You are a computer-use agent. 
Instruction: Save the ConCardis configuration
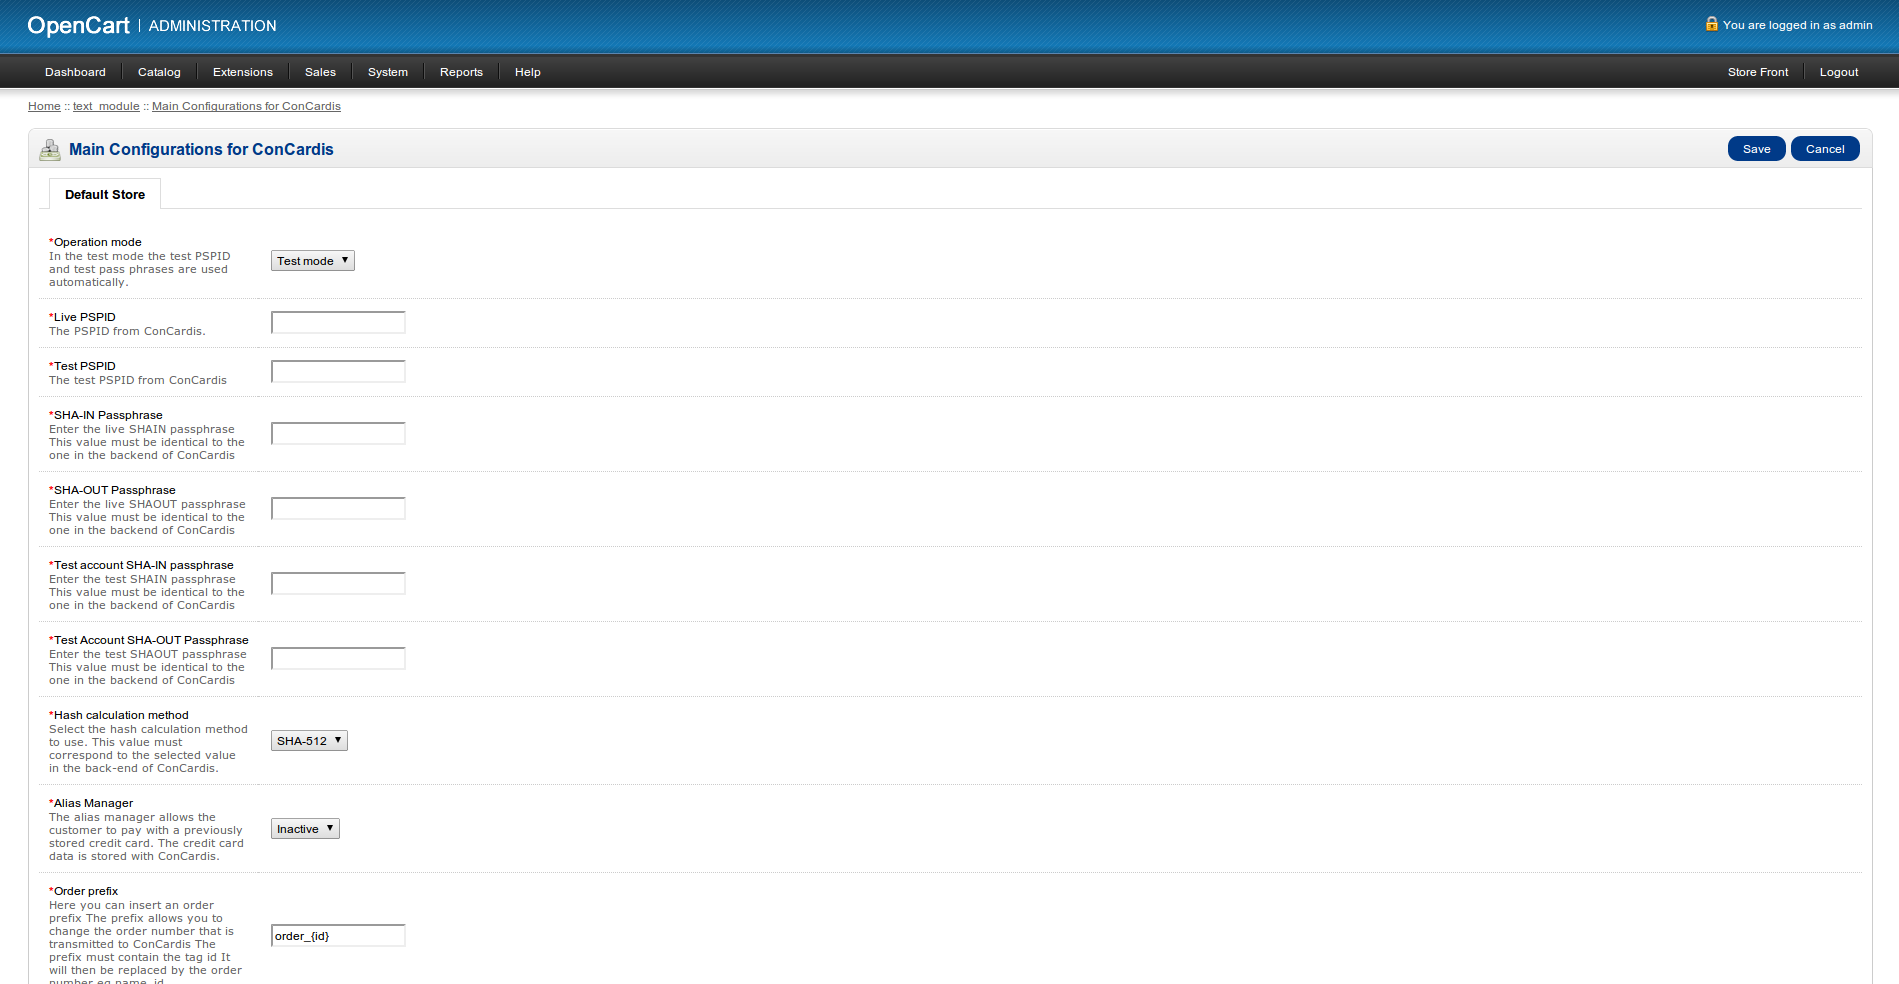(1756, 149)
